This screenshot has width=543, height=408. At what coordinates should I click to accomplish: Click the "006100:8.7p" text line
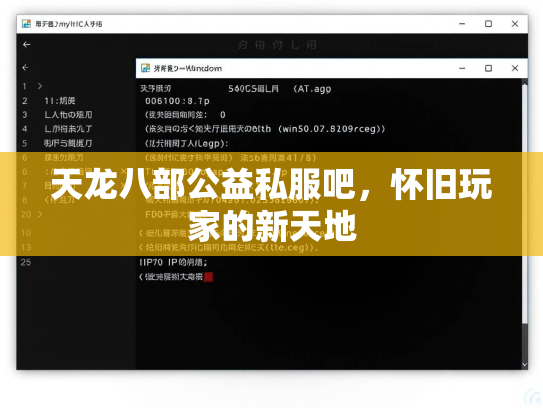(x=177, y=101)
